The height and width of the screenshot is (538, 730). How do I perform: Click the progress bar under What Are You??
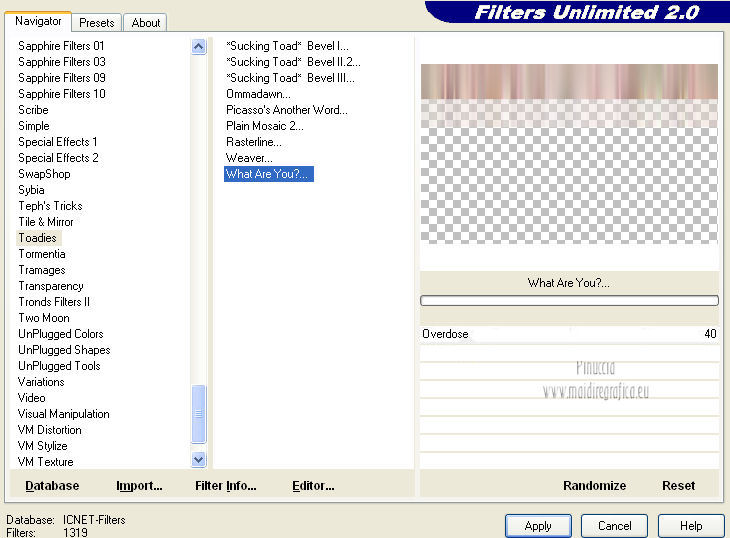click(x=569, y=301)
